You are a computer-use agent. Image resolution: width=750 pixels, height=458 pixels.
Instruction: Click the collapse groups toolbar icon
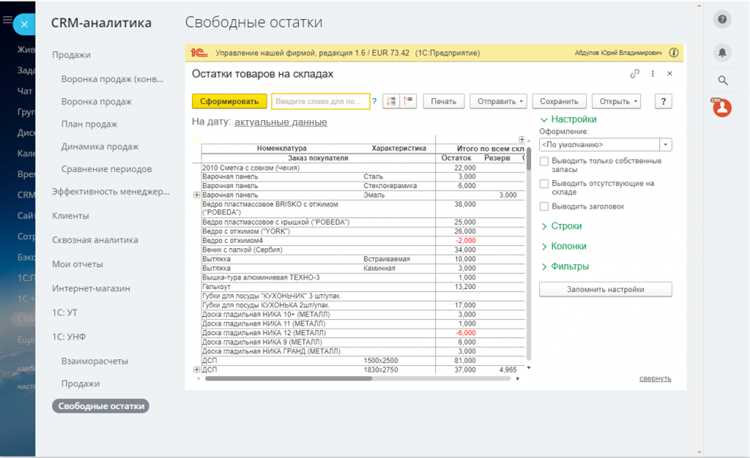click(408, 101)
